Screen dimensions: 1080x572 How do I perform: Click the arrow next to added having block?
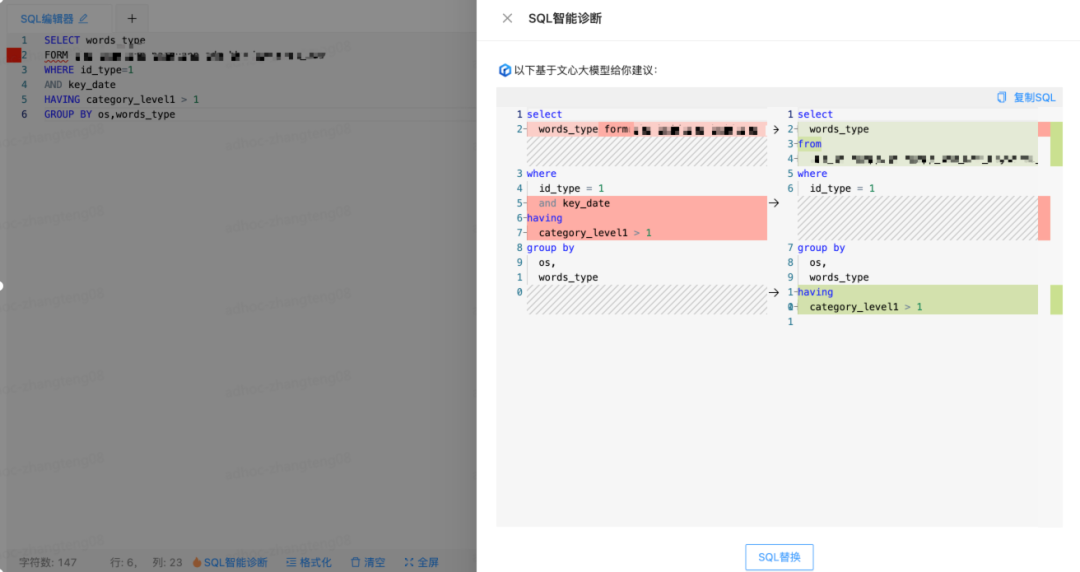pos(773,292)
